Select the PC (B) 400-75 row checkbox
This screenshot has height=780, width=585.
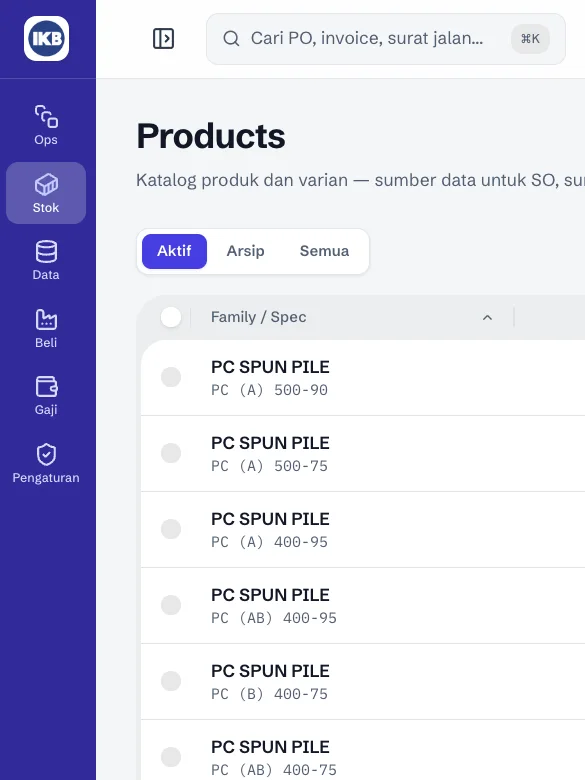pos(171,681)
